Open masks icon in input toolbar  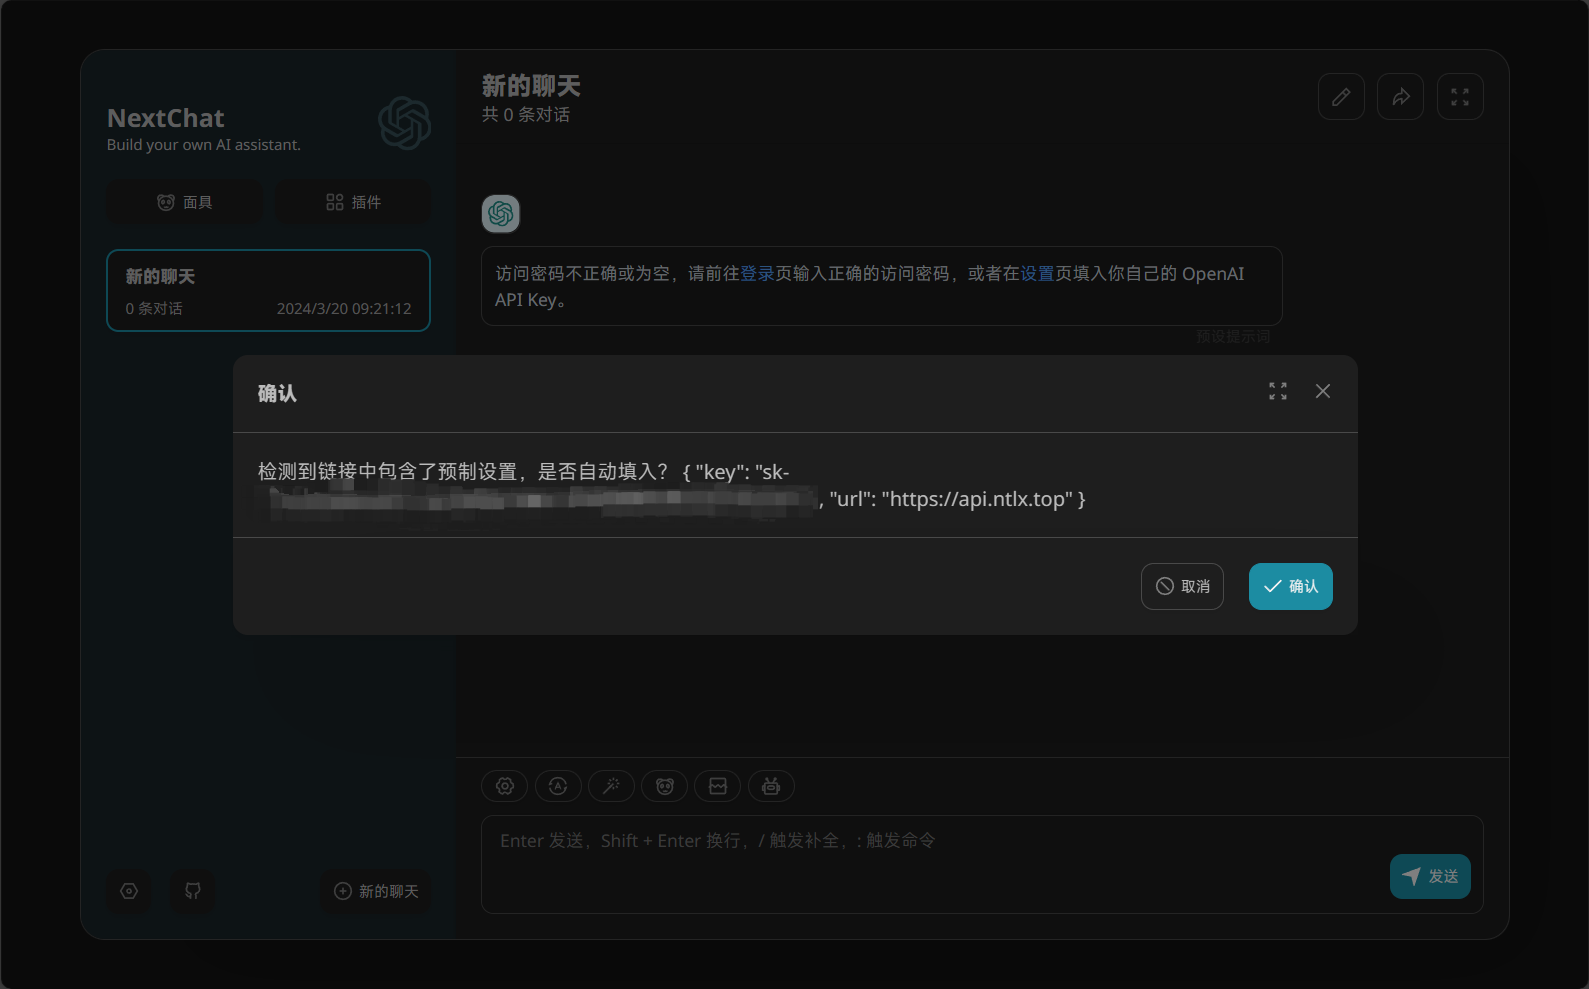pos(665,786)
